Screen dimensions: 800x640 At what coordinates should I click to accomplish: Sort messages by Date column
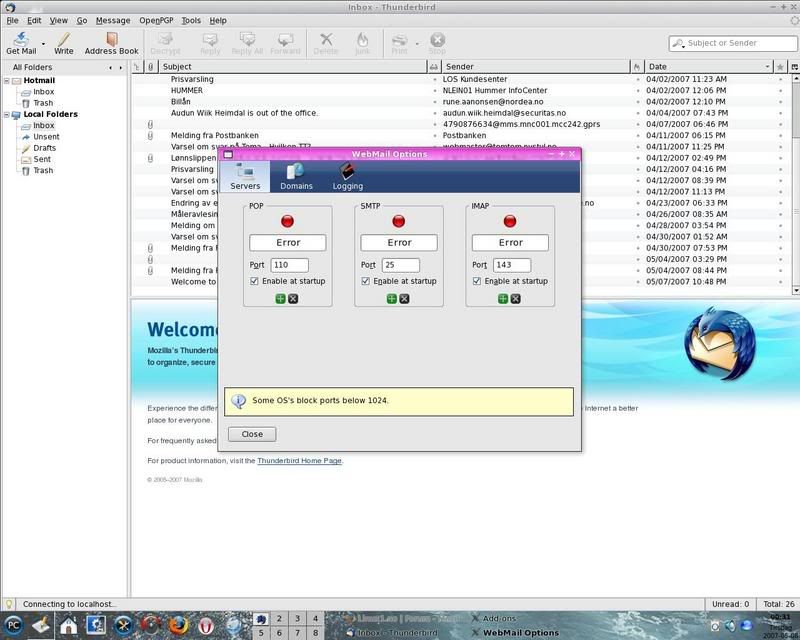708,66
